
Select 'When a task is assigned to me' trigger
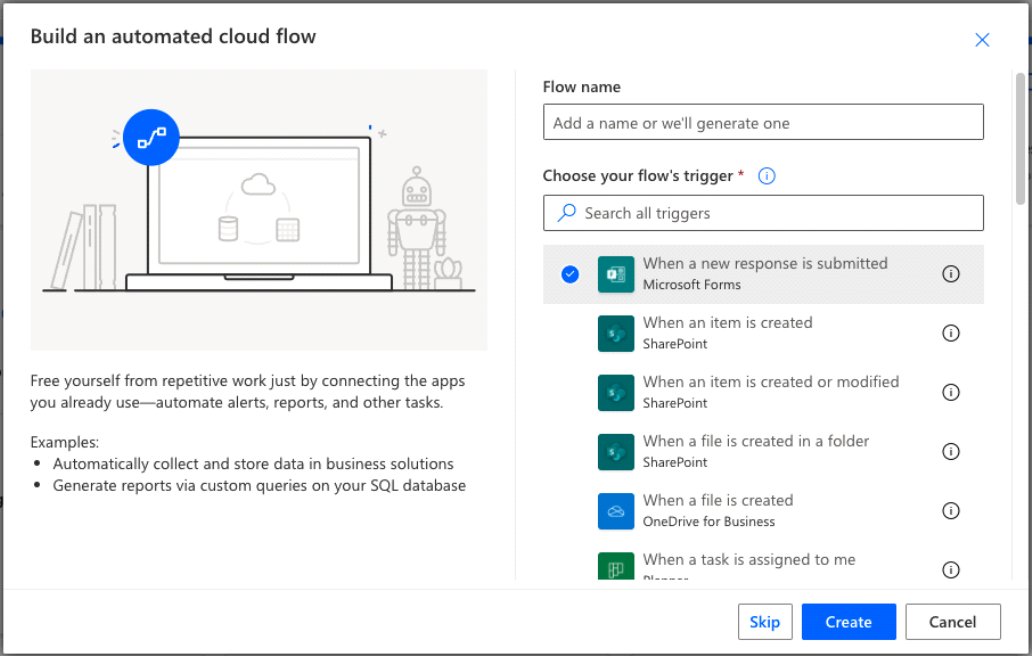pos(748,560)
